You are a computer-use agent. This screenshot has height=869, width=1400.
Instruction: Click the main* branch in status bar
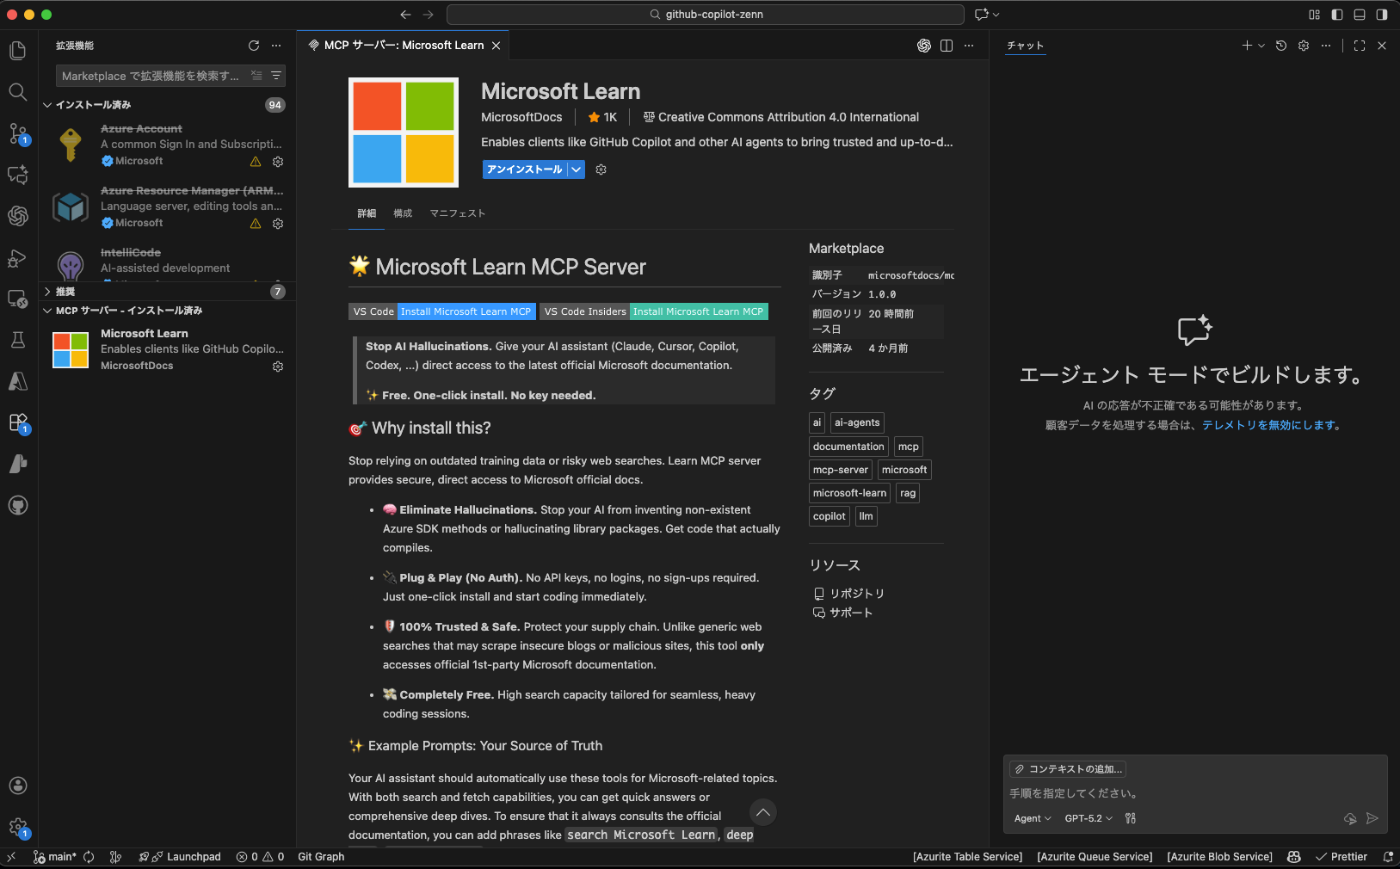point(56,857)
